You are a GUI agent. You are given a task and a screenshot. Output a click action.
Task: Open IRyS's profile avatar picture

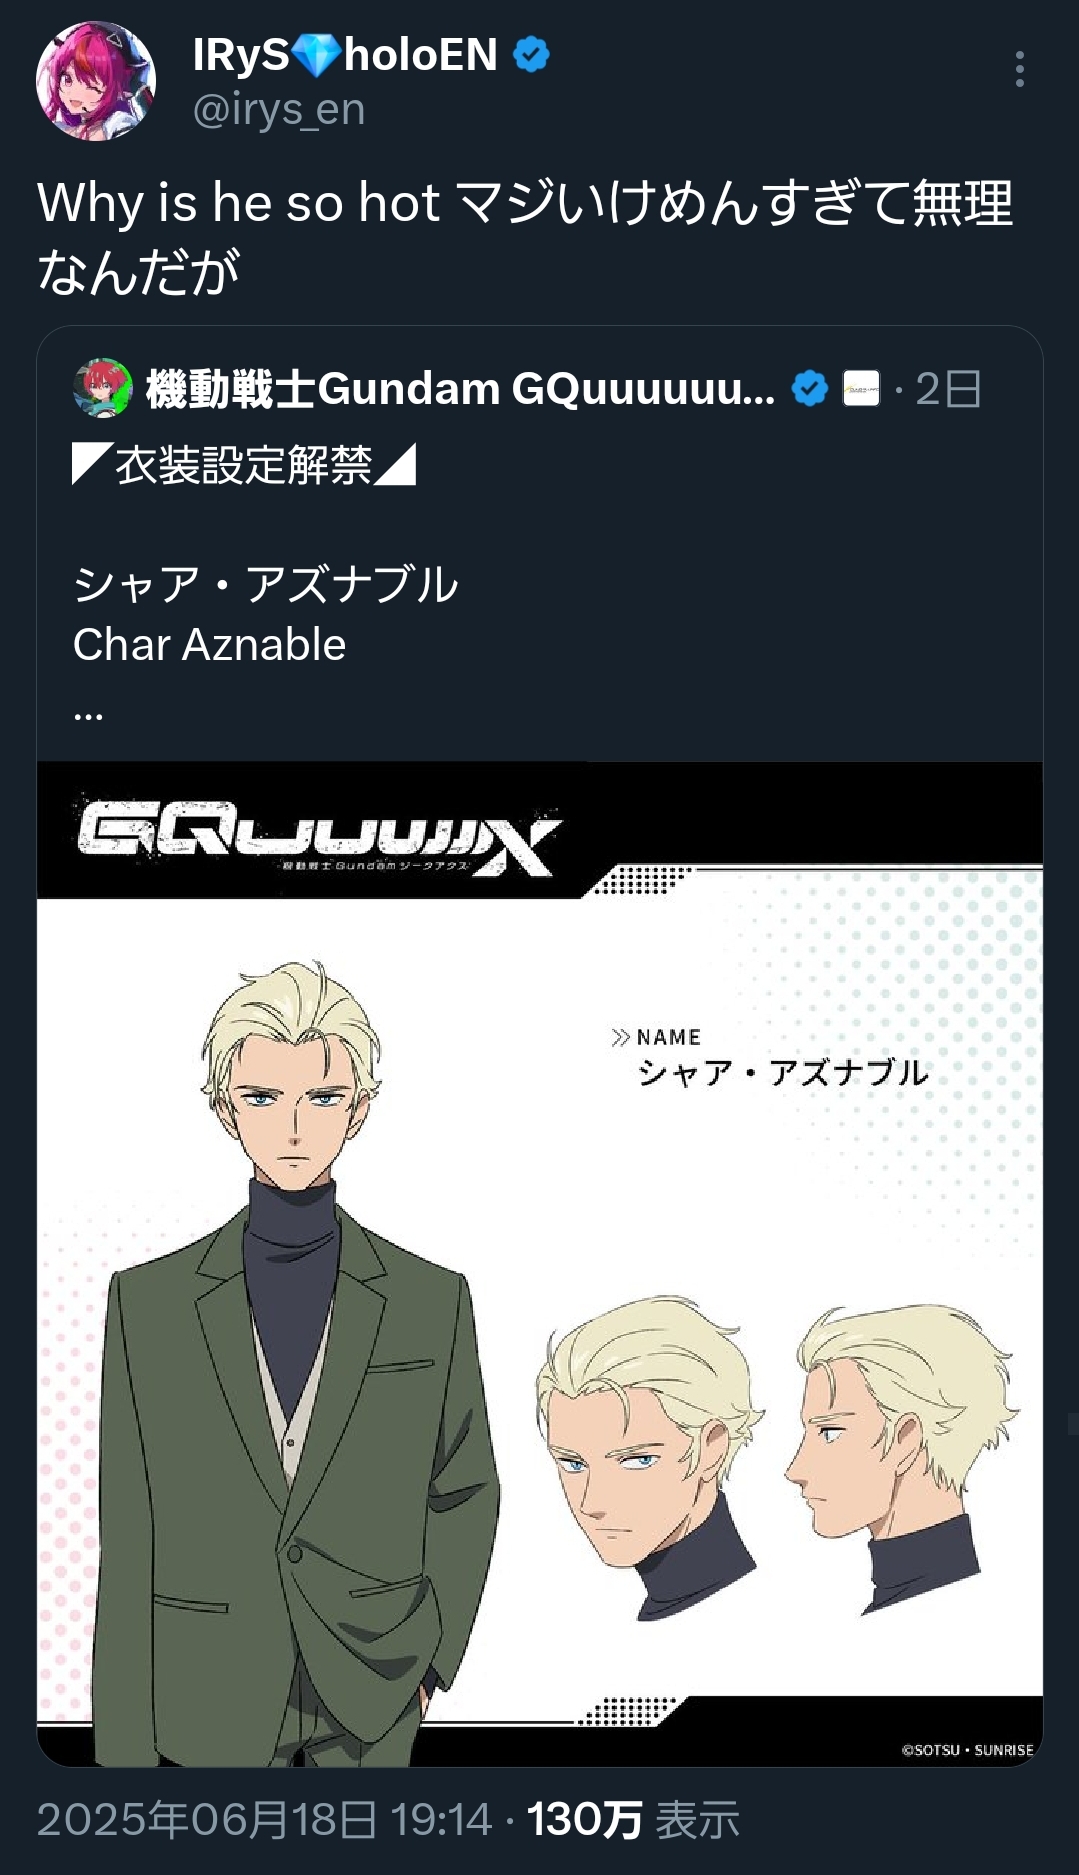(x=96, y=81)
